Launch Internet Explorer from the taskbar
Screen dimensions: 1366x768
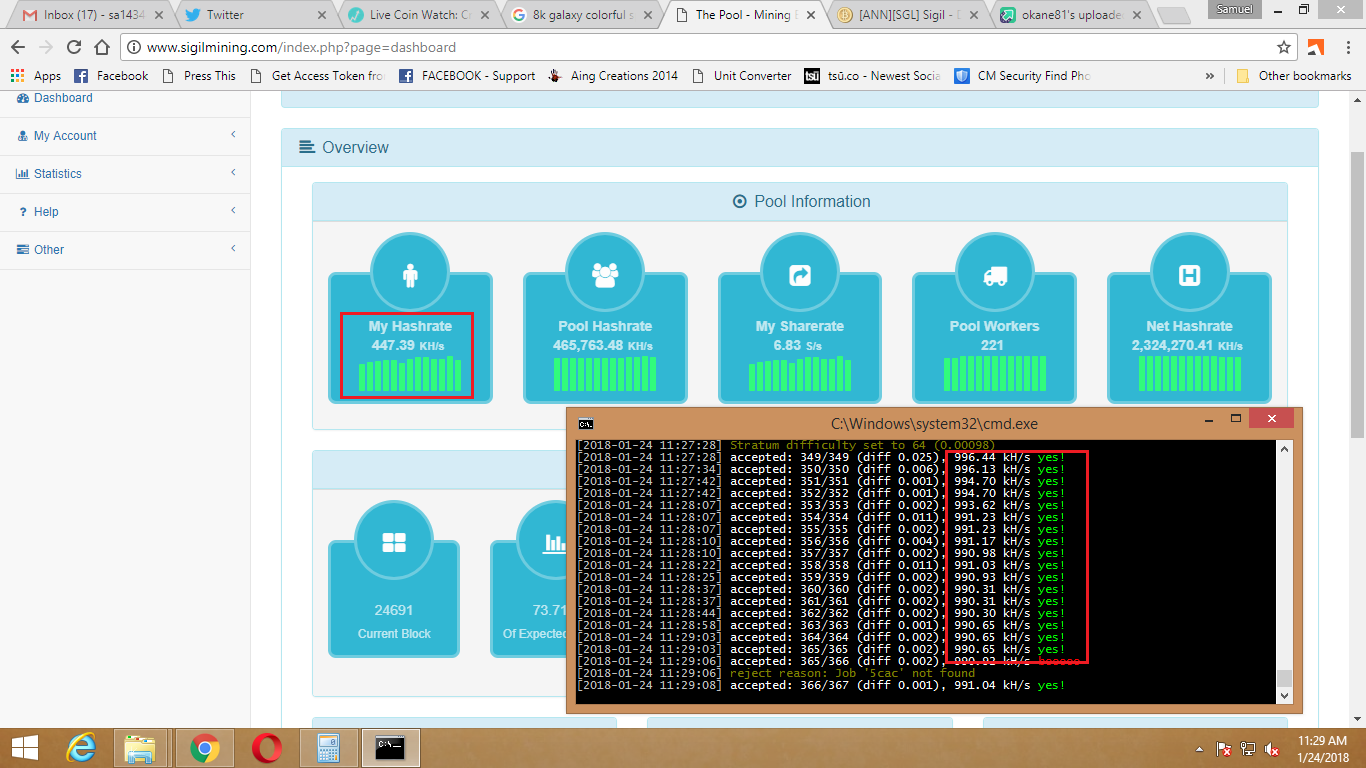click(x=81, y=748)
